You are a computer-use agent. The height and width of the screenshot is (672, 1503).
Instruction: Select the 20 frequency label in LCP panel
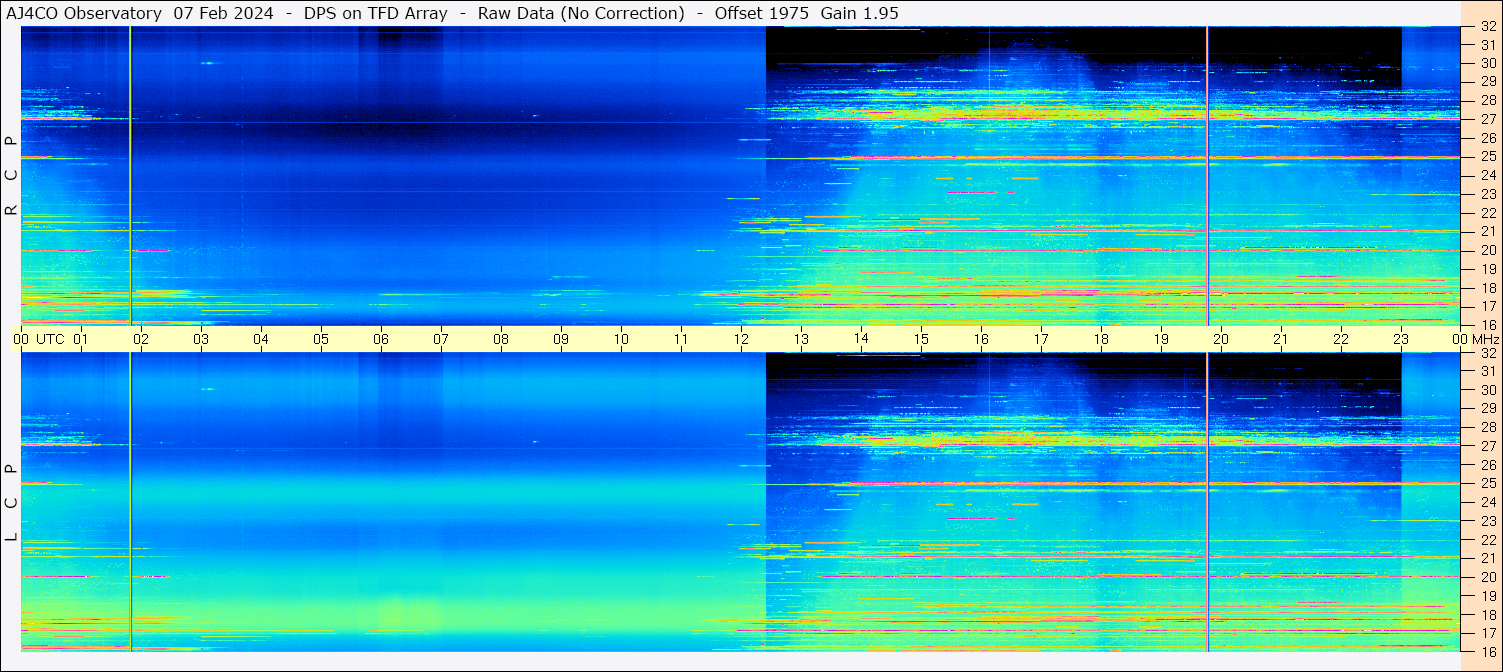click(1487, 577)
